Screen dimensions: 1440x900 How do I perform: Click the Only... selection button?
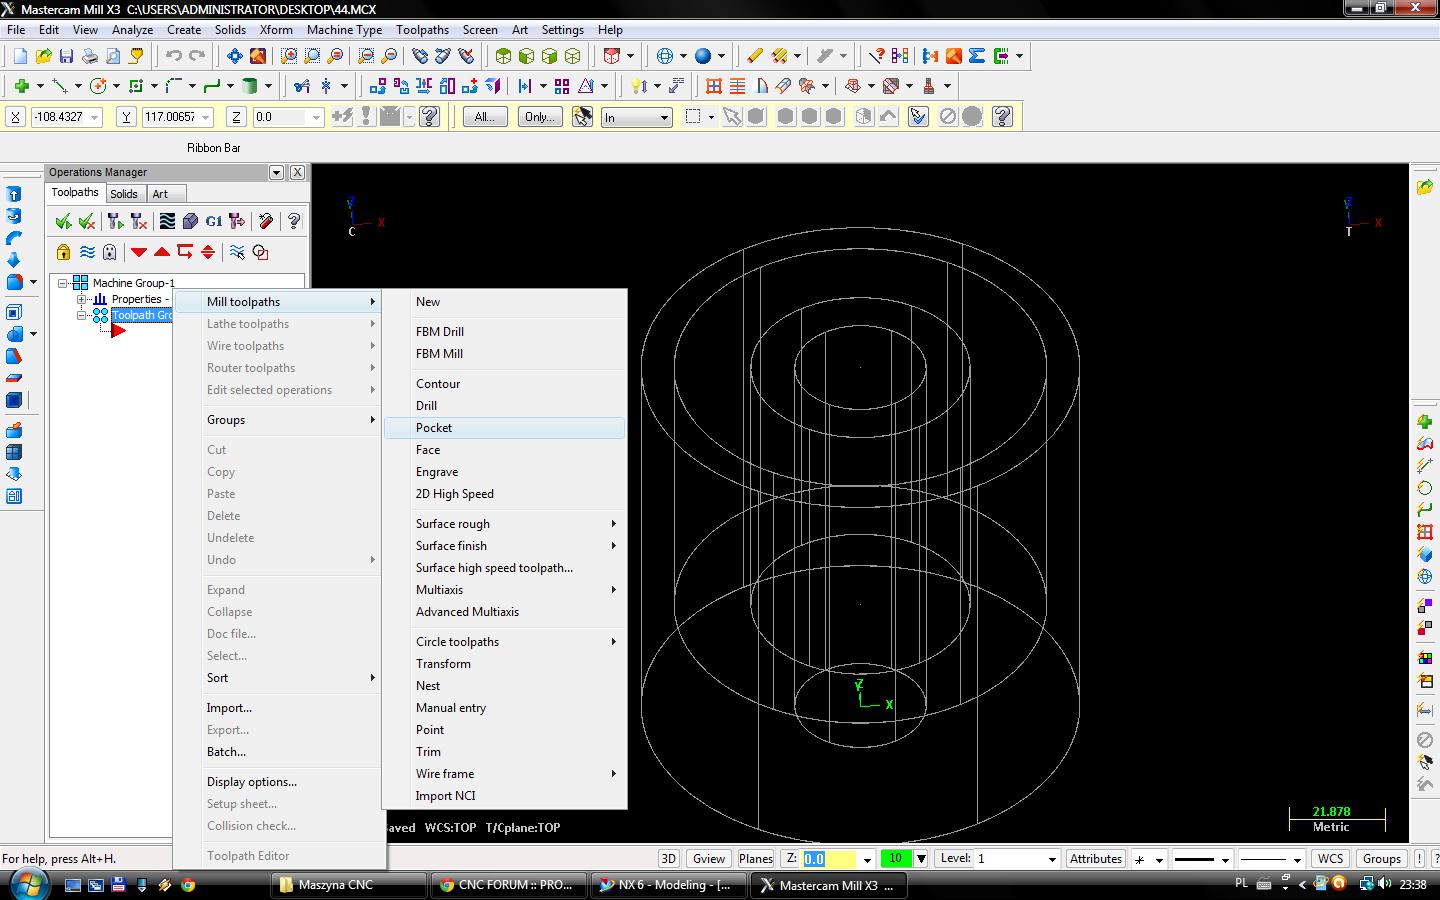[x=540, y=117]
